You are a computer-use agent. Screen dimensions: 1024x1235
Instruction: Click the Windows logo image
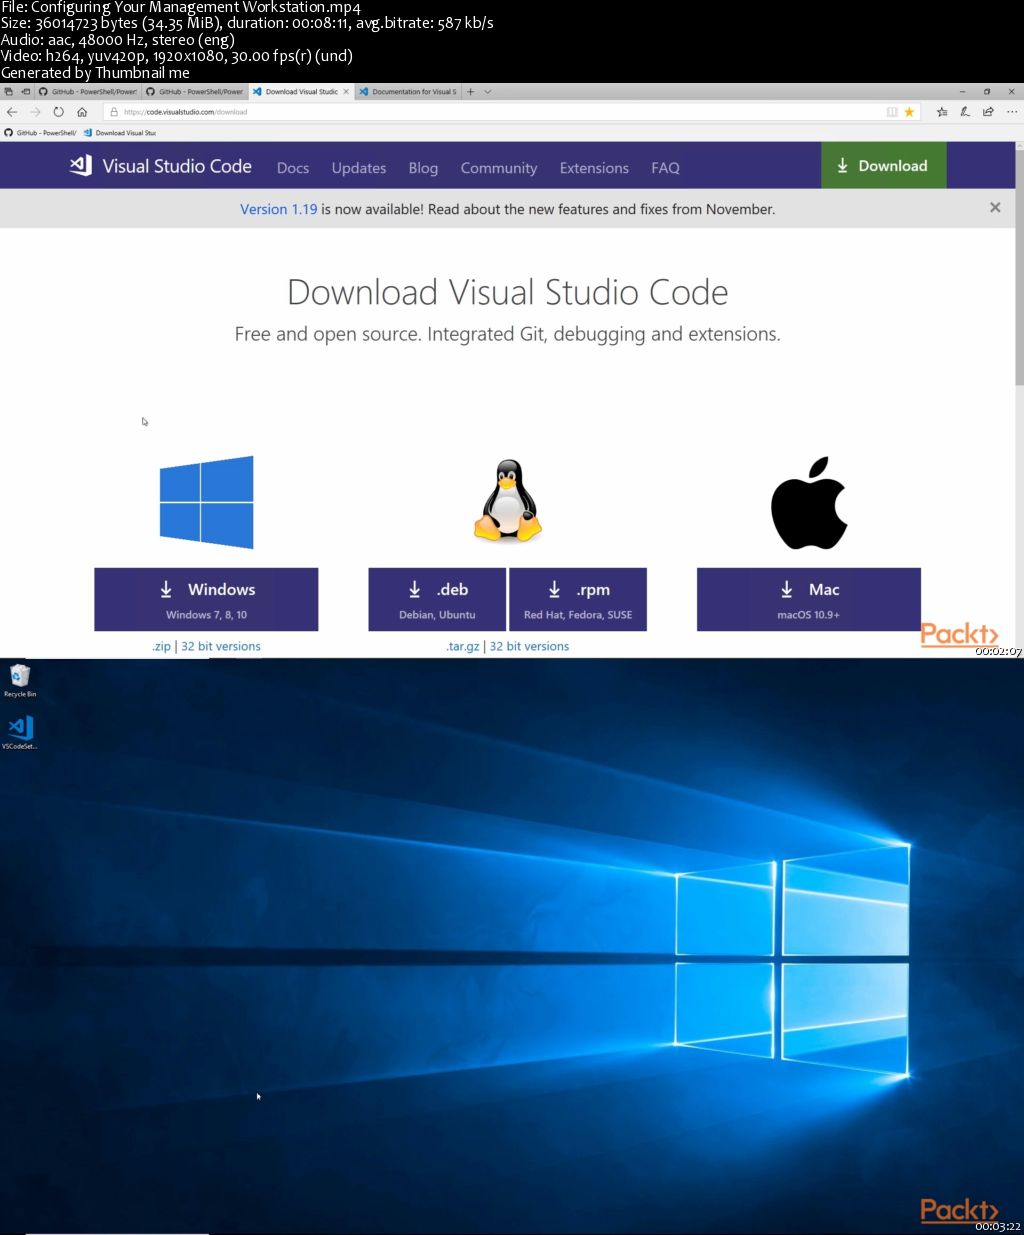click(x=206, y=502)
